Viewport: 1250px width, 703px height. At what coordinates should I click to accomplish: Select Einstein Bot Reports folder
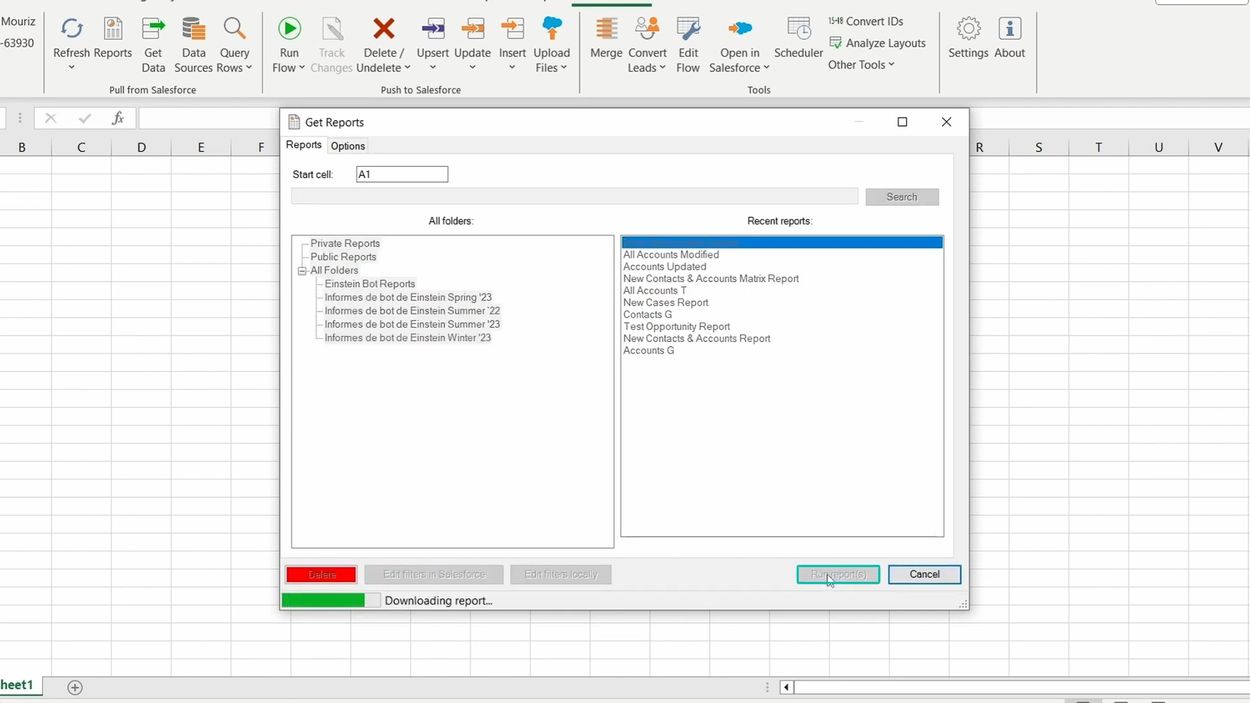coord(370,284)
